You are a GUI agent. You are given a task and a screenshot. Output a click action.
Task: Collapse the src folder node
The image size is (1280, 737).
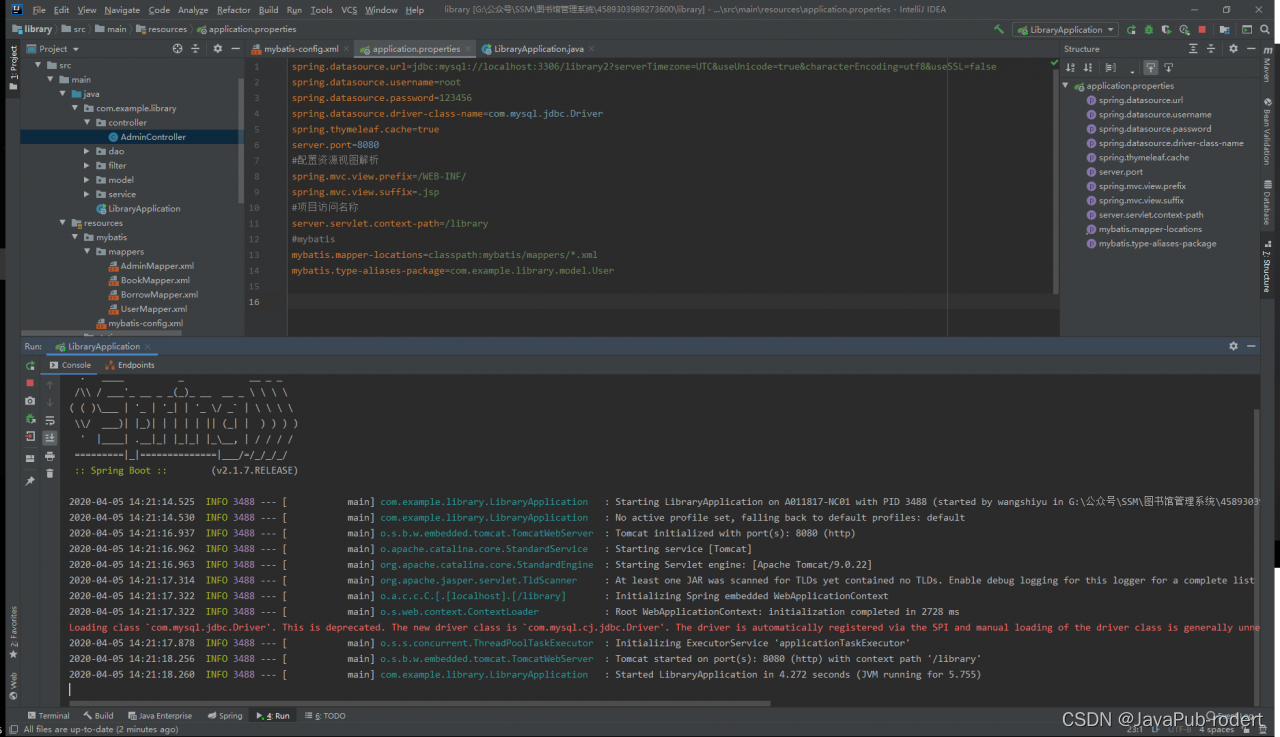39,65
